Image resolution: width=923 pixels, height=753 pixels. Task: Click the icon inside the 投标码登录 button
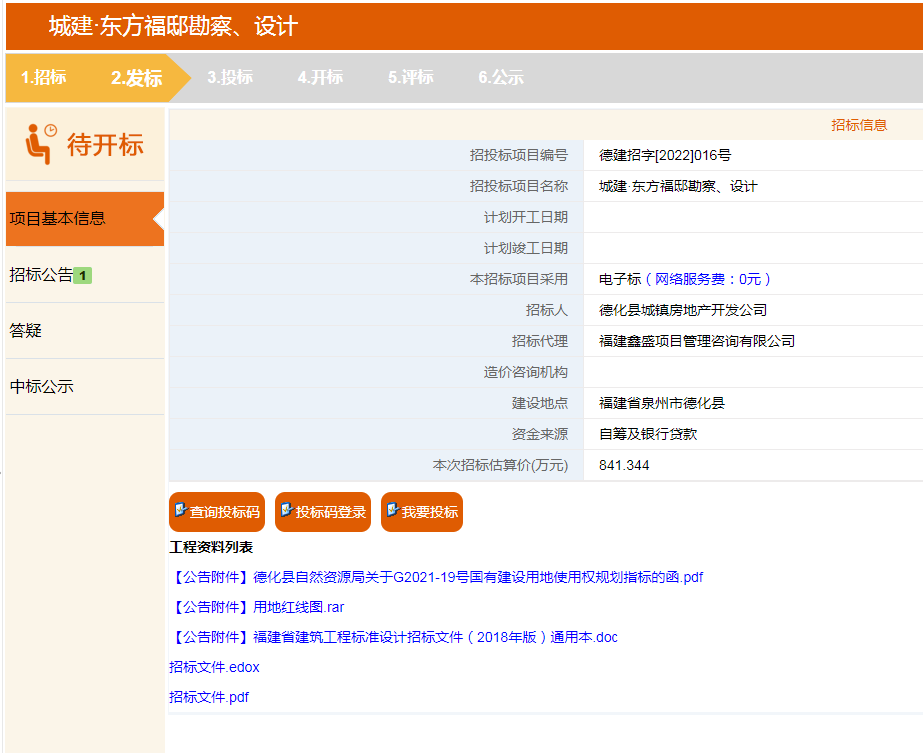(x=288, y=511)
